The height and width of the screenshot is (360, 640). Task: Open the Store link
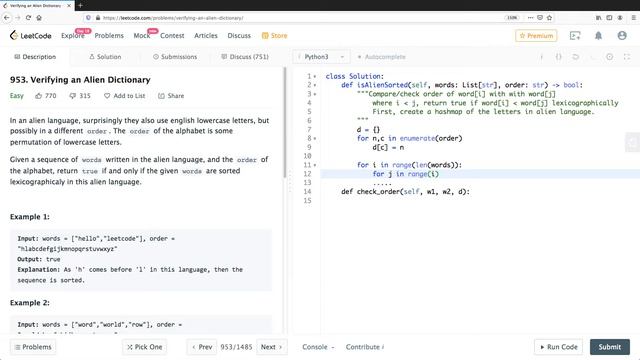[x=274, y=36]
